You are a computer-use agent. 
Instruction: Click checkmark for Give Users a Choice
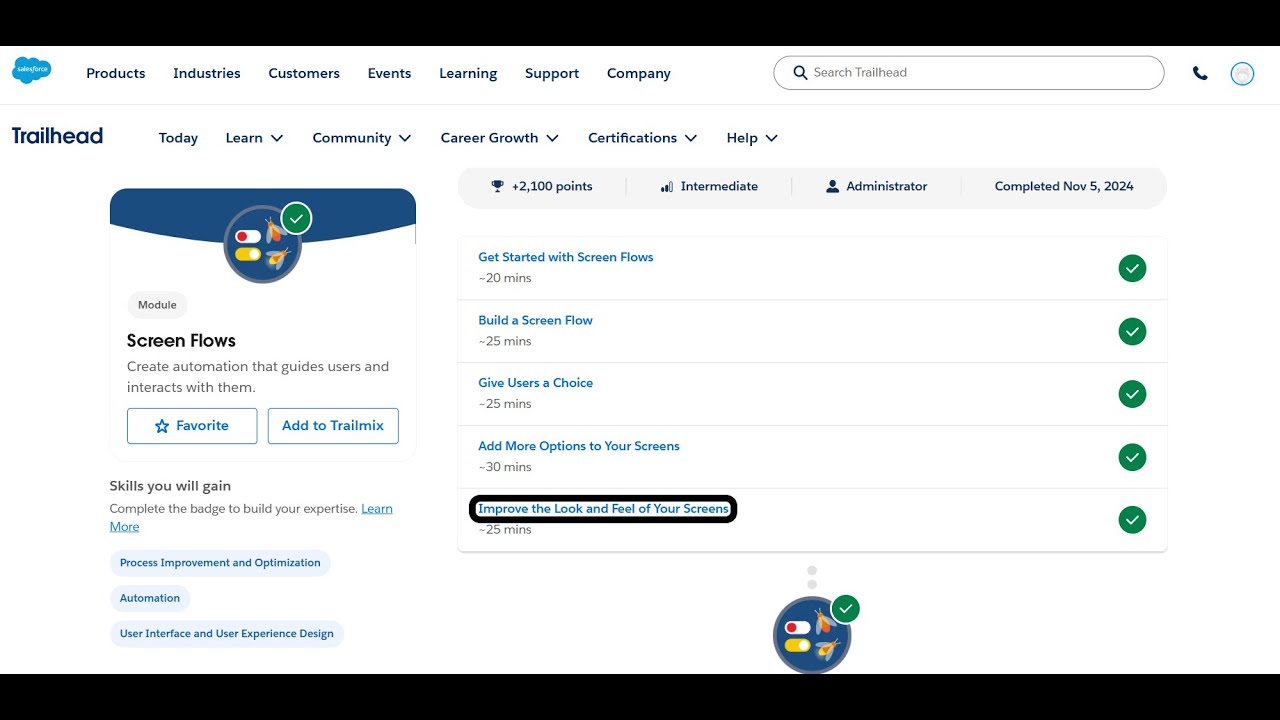[x=1132, y=394]
